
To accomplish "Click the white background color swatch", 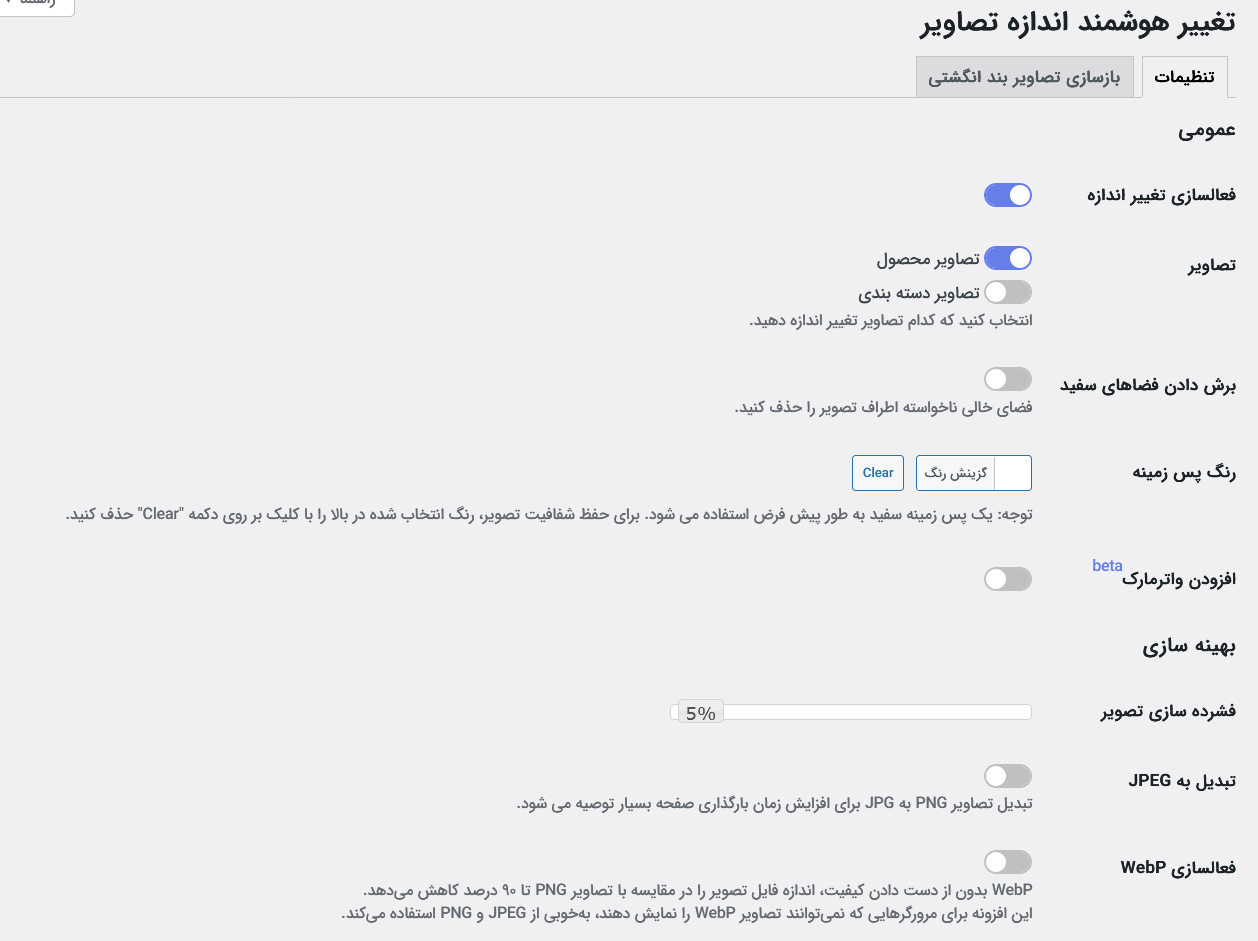I will point(1013,473).
